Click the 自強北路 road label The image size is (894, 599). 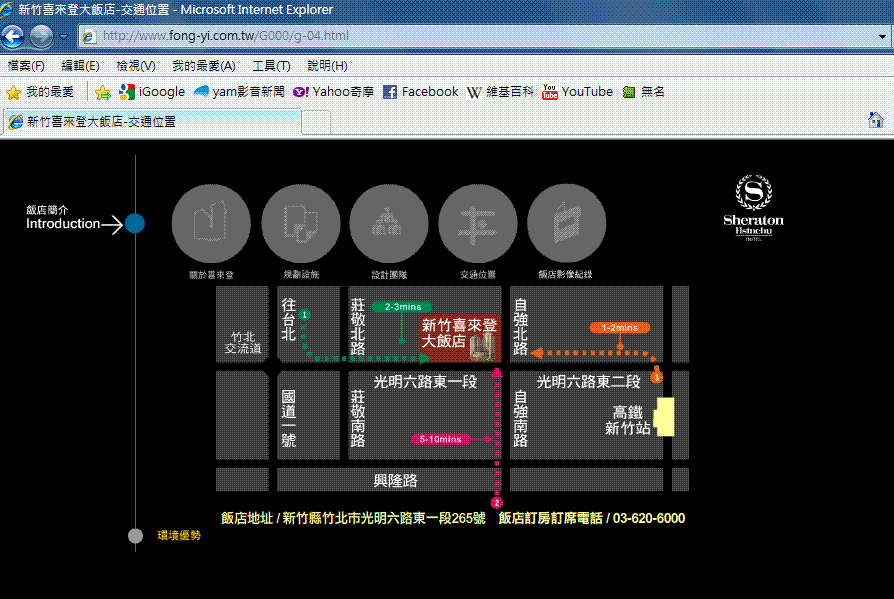(x=521, y=327)
